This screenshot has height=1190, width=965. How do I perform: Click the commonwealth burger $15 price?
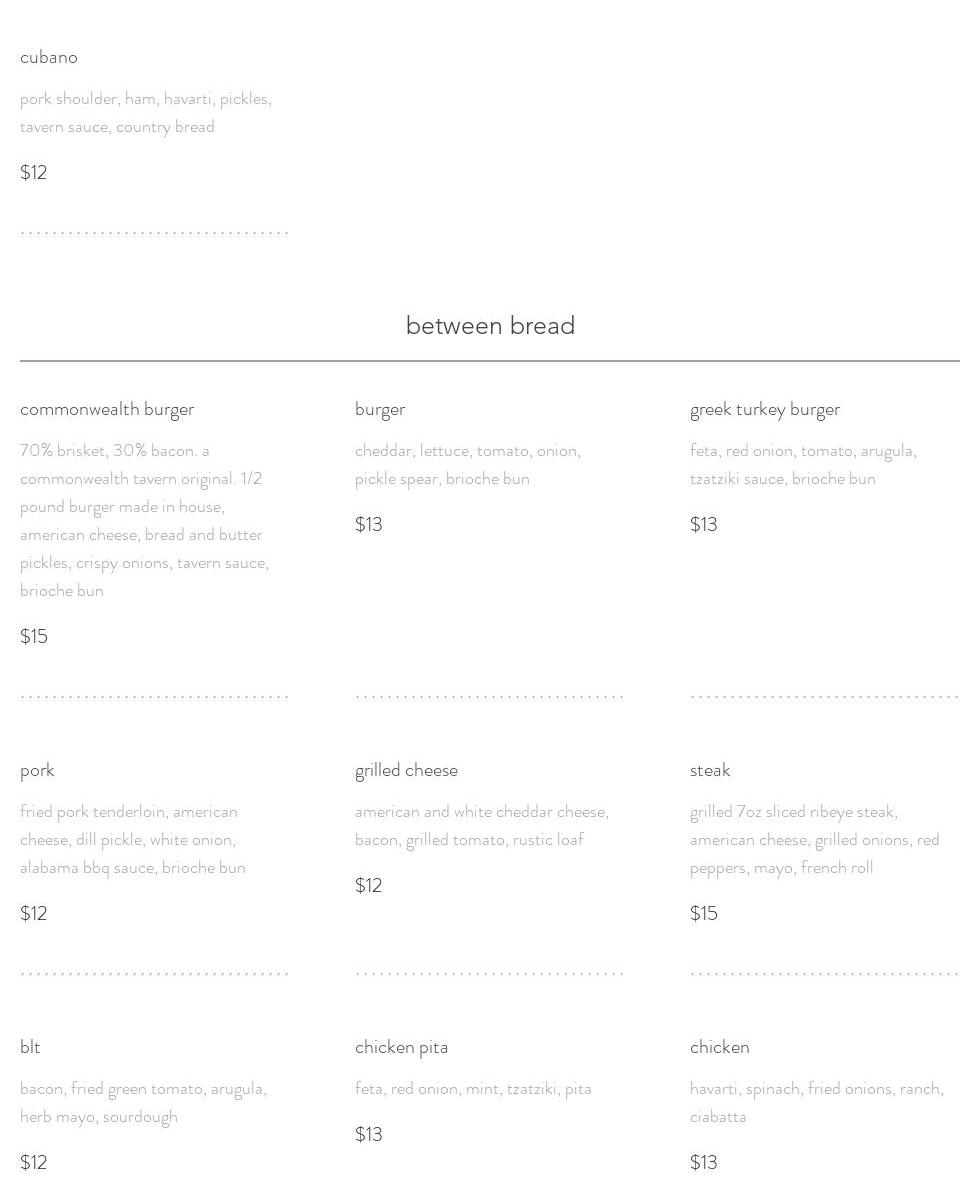tap(34, 636)
